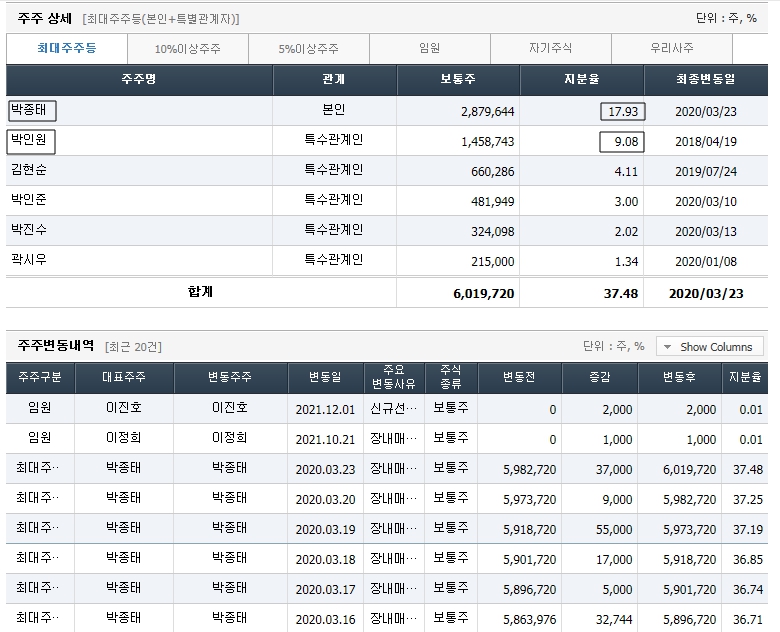Open the Show Columns dropdown
This screenshot has width=780, height=632.
710,347
